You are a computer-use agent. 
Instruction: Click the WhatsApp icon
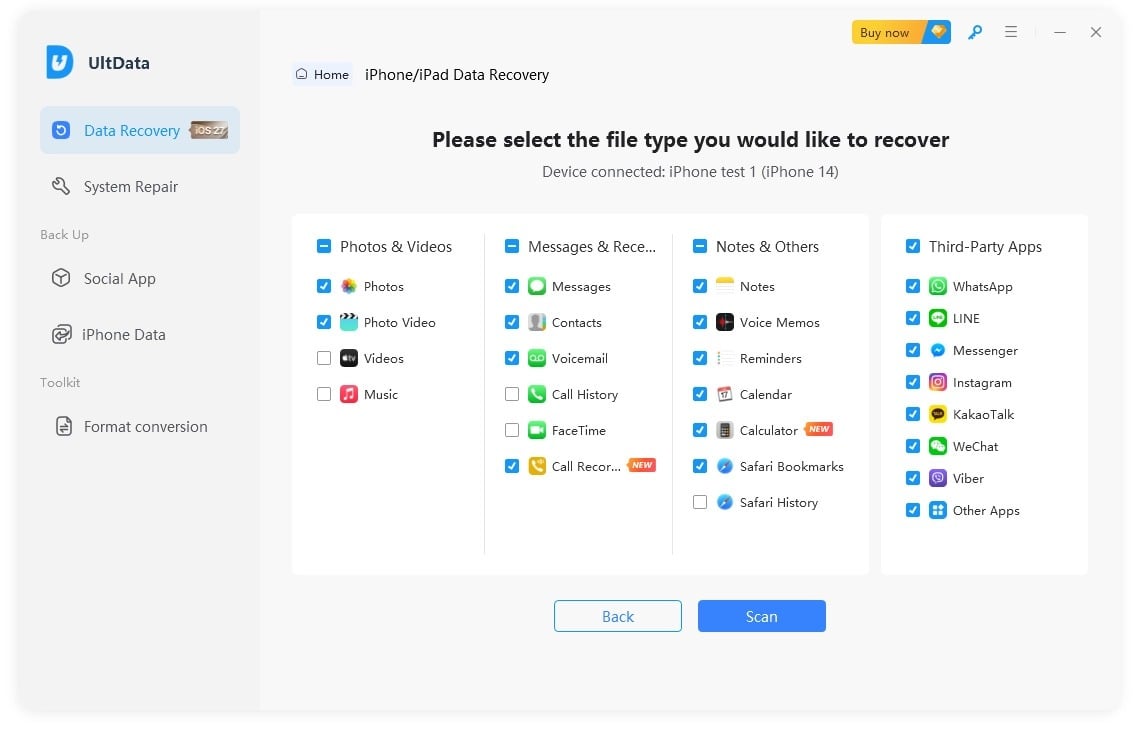[x=938, y=286]
